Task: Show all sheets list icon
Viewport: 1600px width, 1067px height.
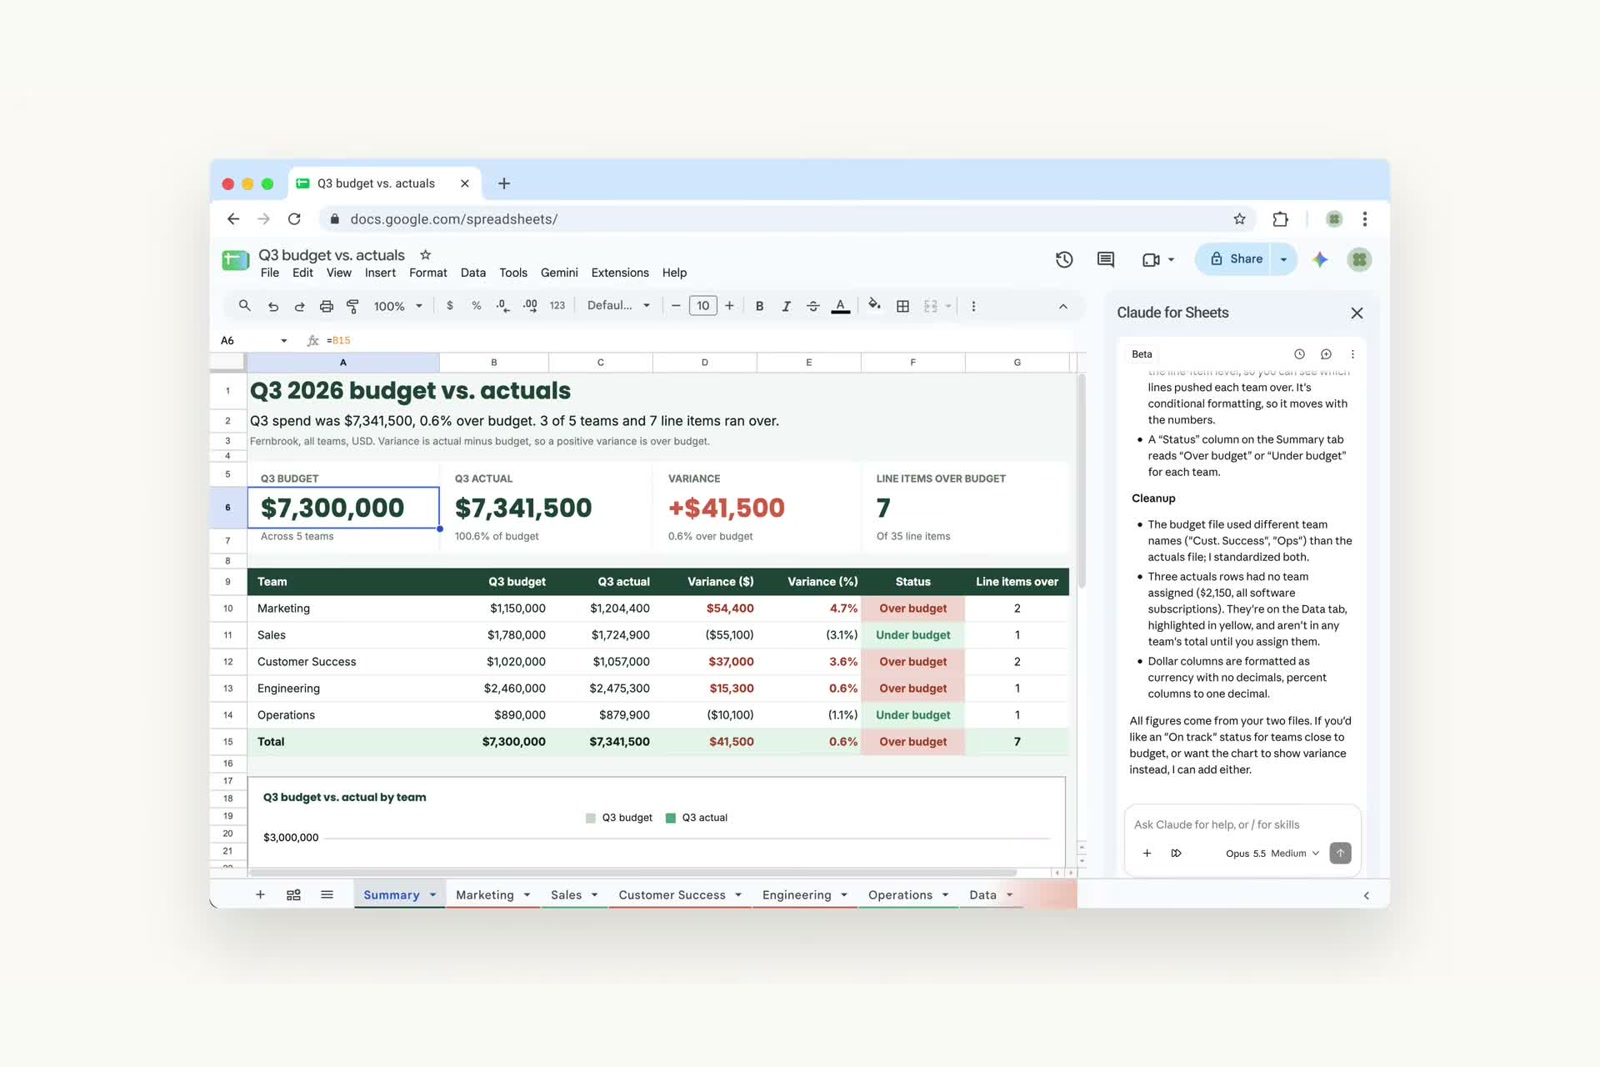Action: click(x=327, y=895)
